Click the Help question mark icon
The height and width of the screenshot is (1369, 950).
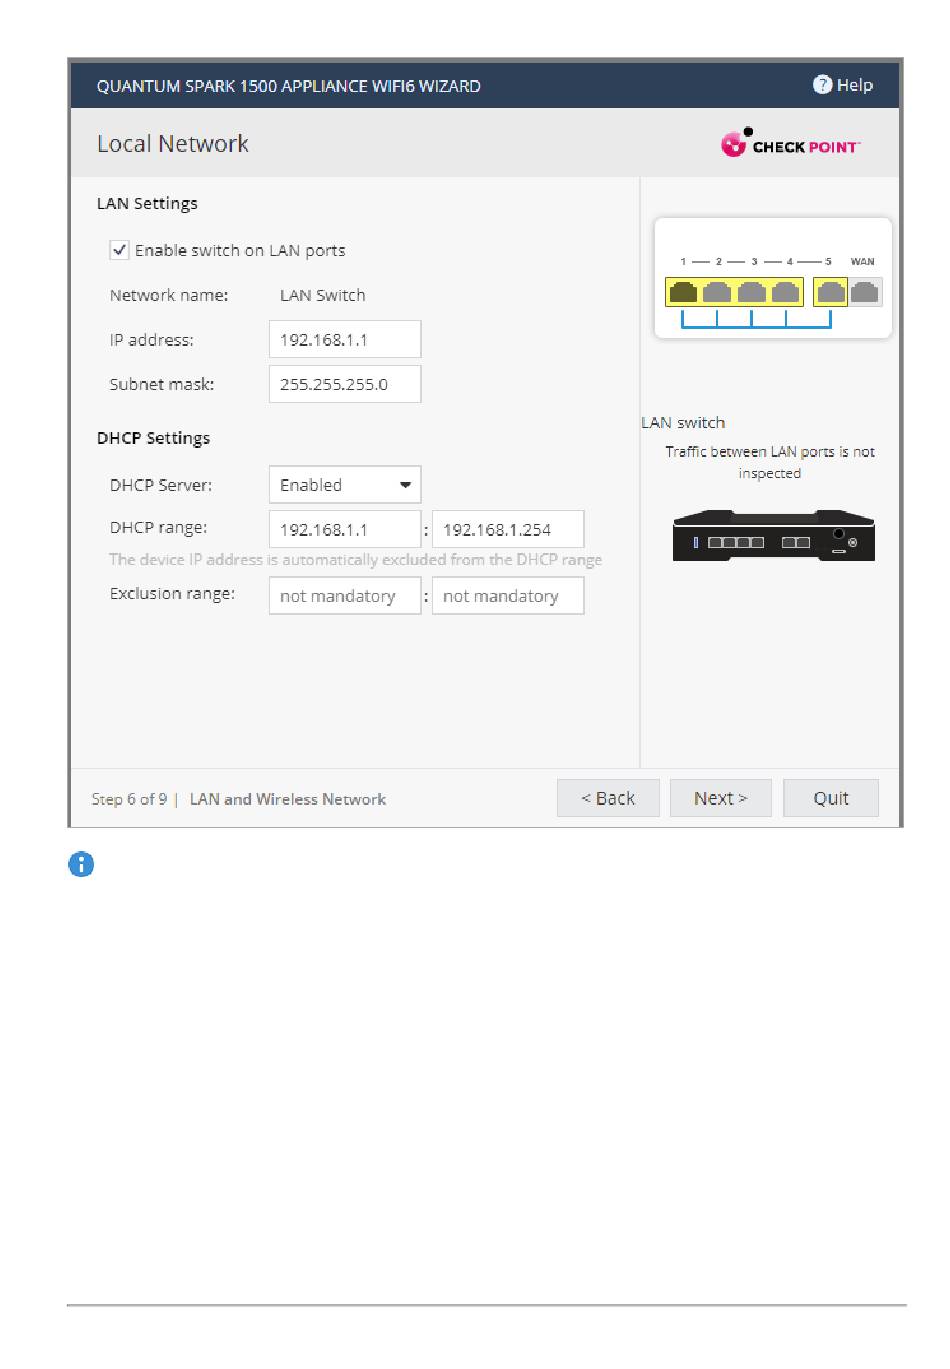[x=822, y=85]
